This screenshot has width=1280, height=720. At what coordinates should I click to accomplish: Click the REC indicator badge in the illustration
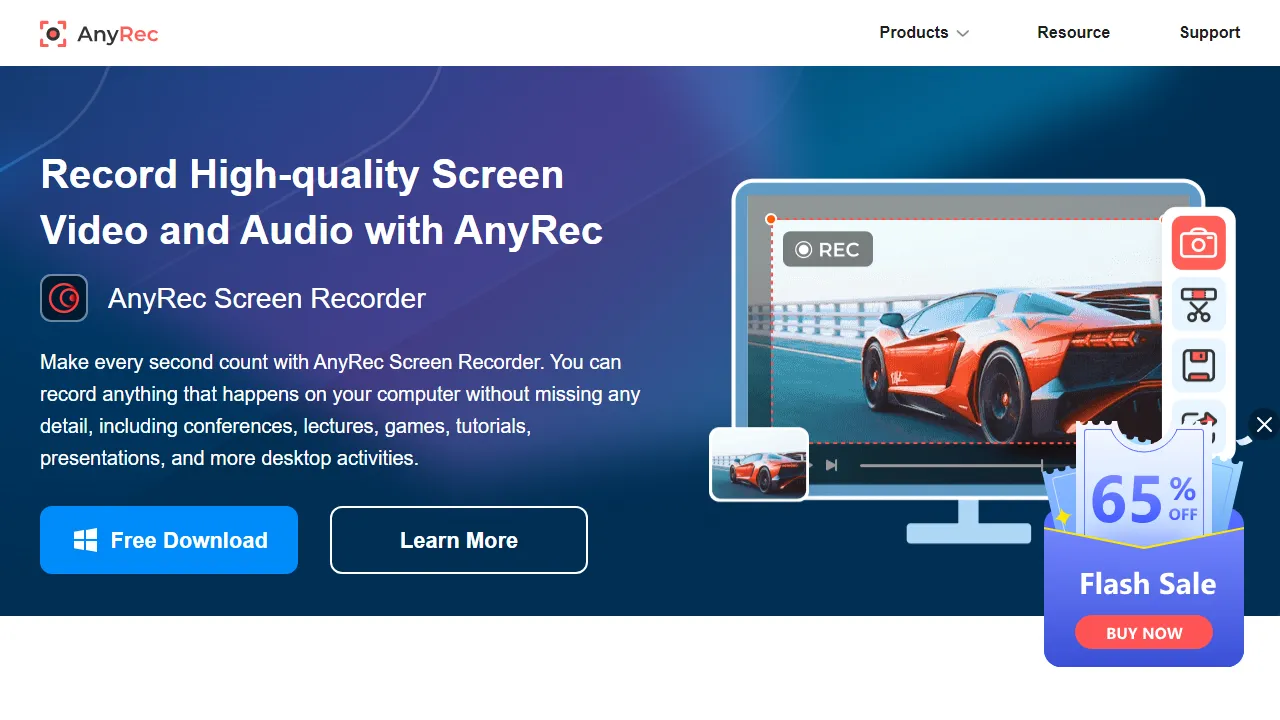828,250
